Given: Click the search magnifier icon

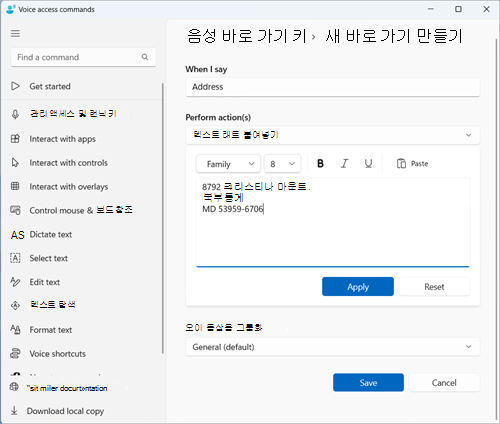Looking at the screenshot, I should coord(145,57).
